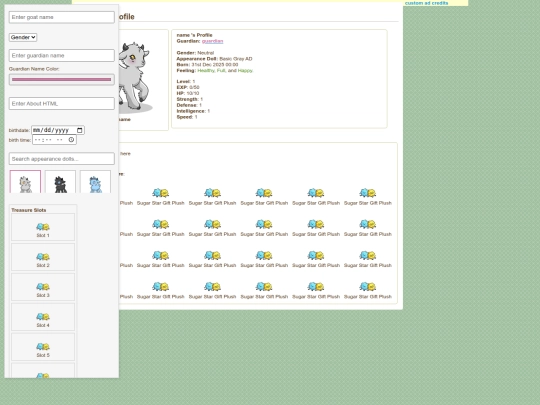Click the 'Defense: 1' stat
540x405 pixels.
[x=189, y=105]
